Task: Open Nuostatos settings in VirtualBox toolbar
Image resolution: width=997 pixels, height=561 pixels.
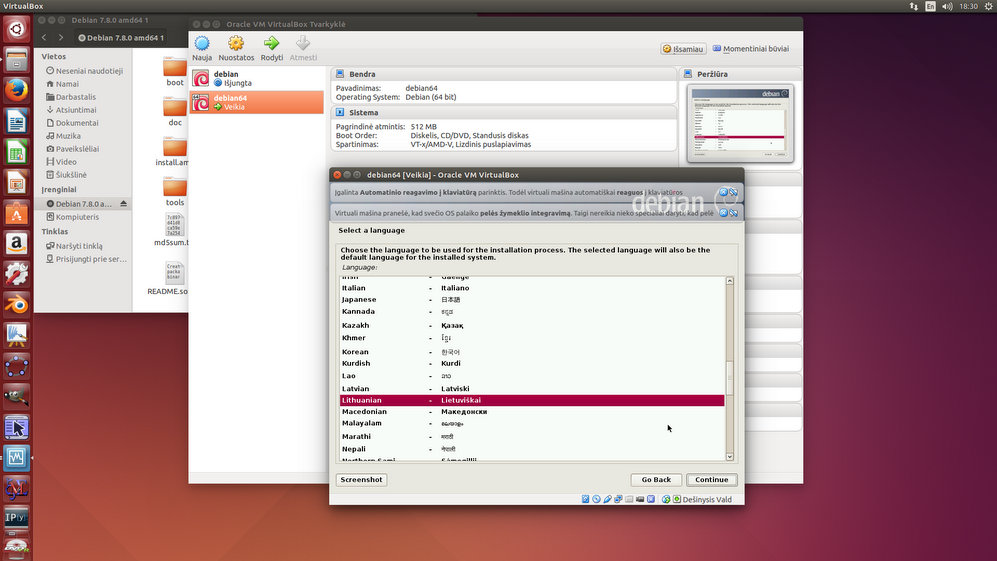Action: click(236, 45)
